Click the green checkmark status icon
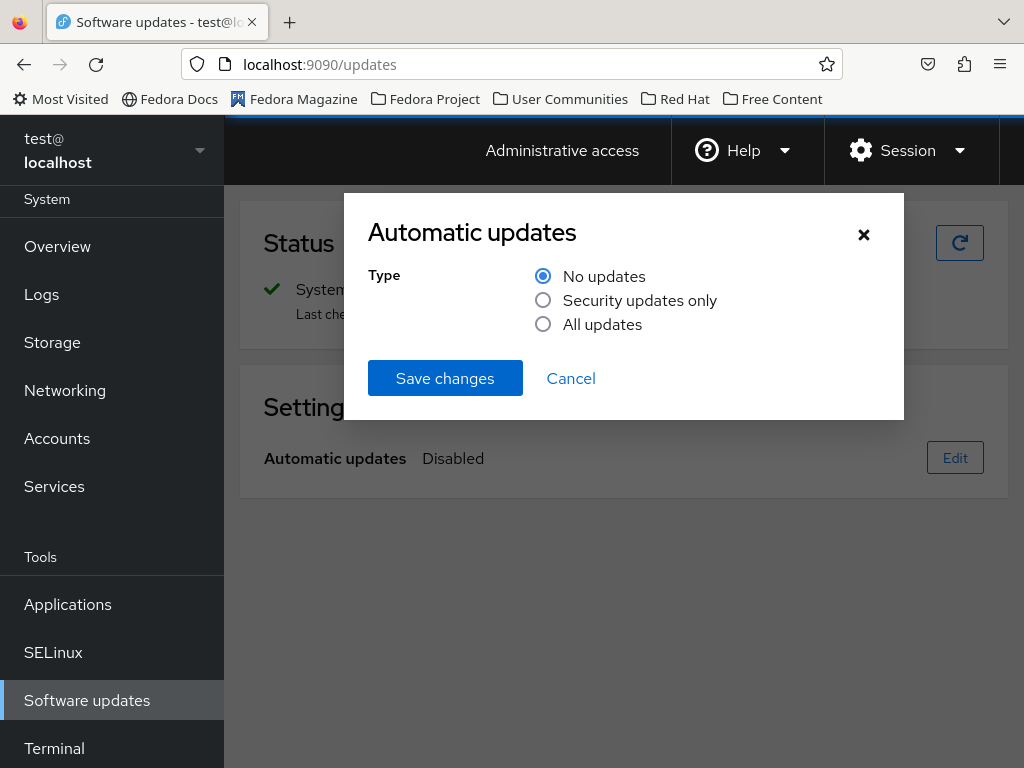Viewport: 1024px width, 768px height. click(x=272, y=289)
